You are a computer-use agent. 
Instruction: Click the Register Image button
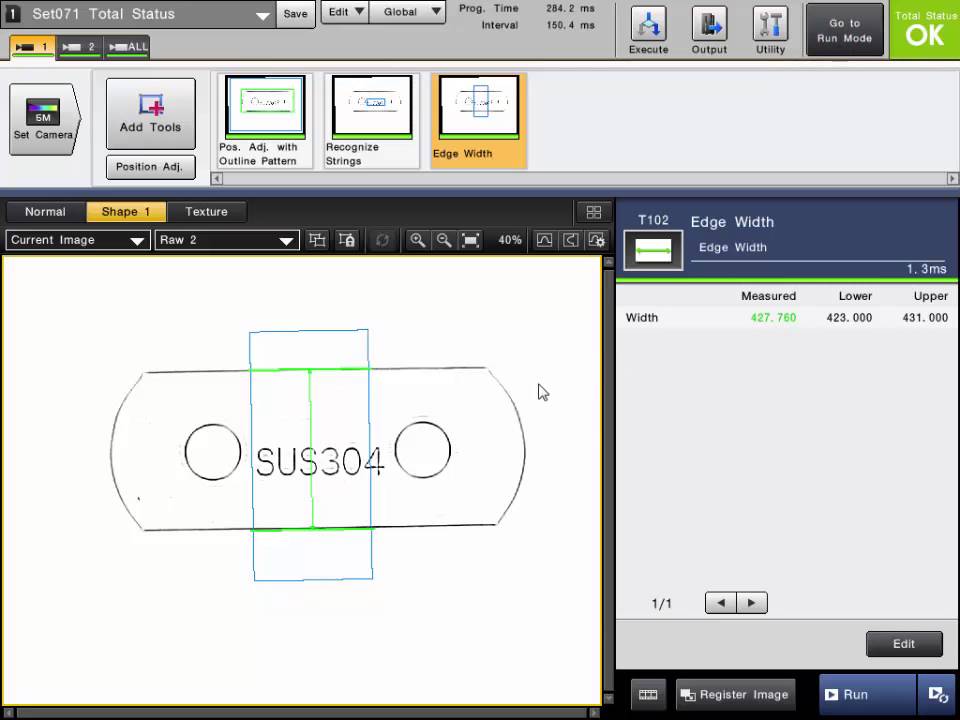735,694
